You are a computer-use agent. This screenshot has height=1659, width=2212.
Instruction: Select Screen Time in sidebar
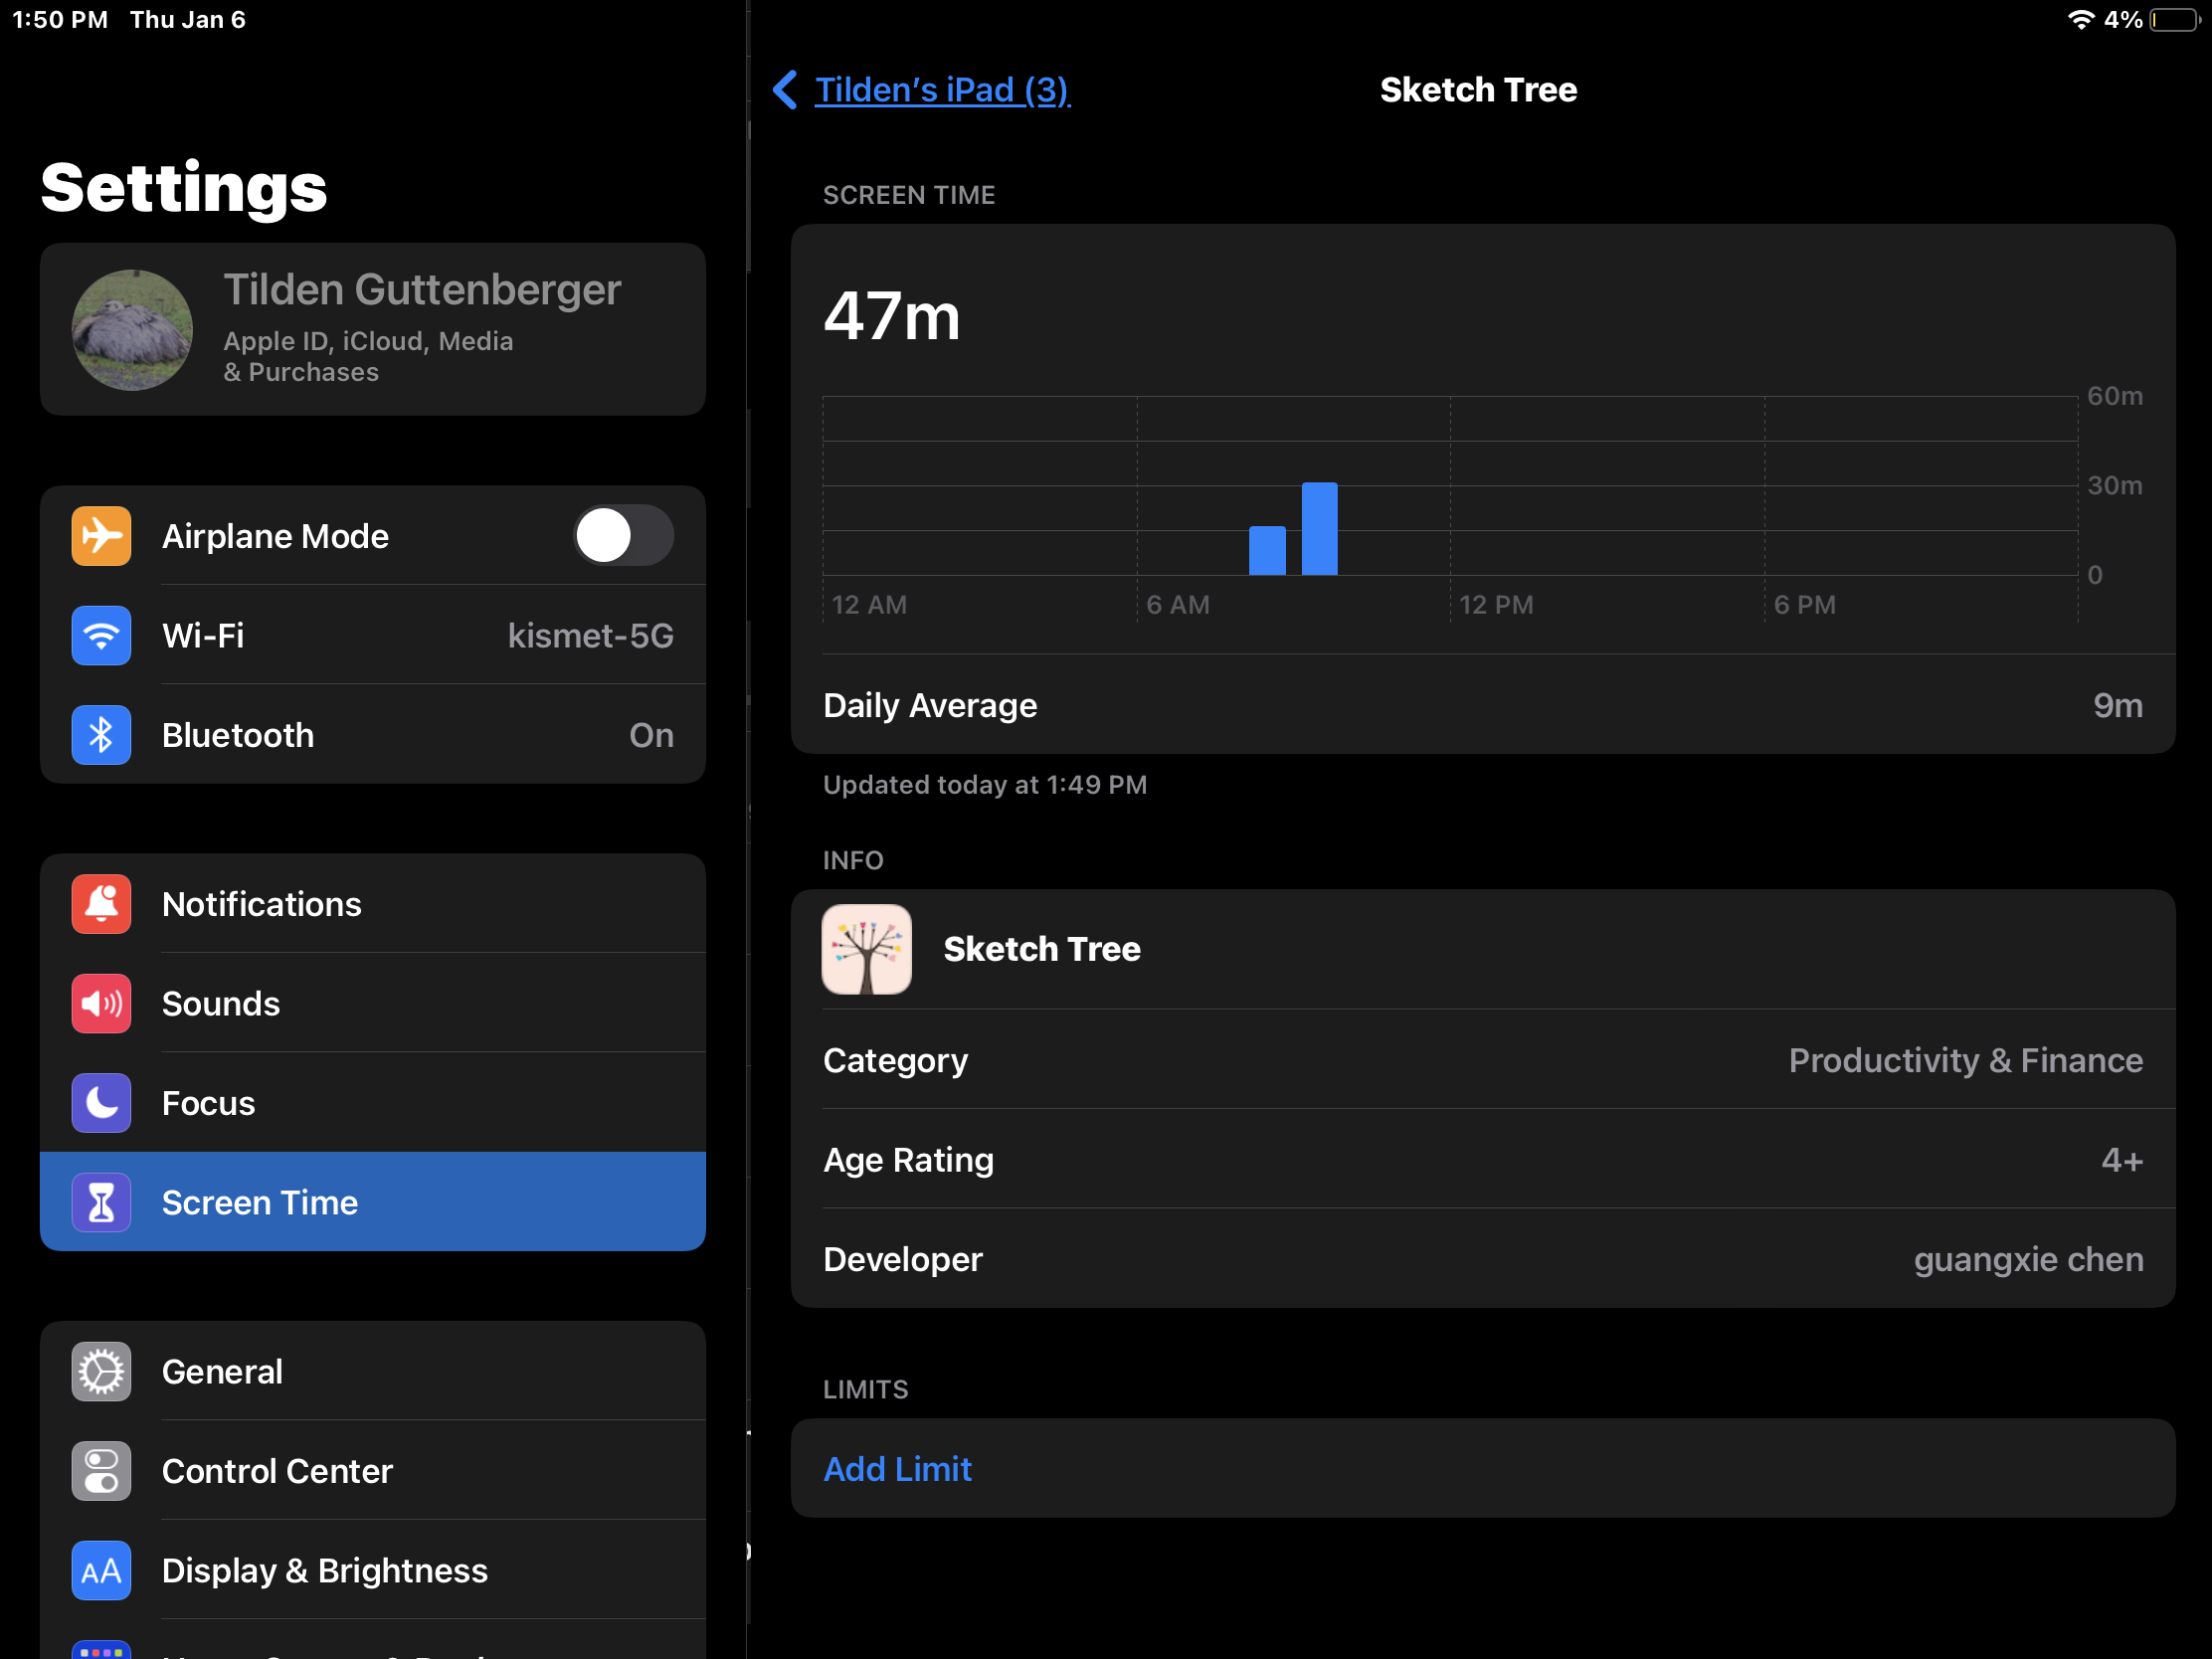373,1202
